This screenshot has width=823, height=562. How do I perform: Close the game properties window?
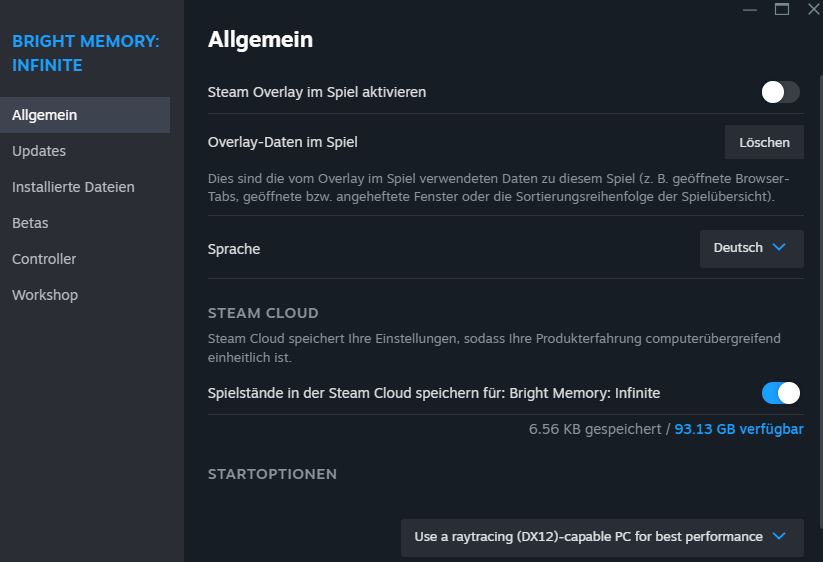tap(813, 9)
